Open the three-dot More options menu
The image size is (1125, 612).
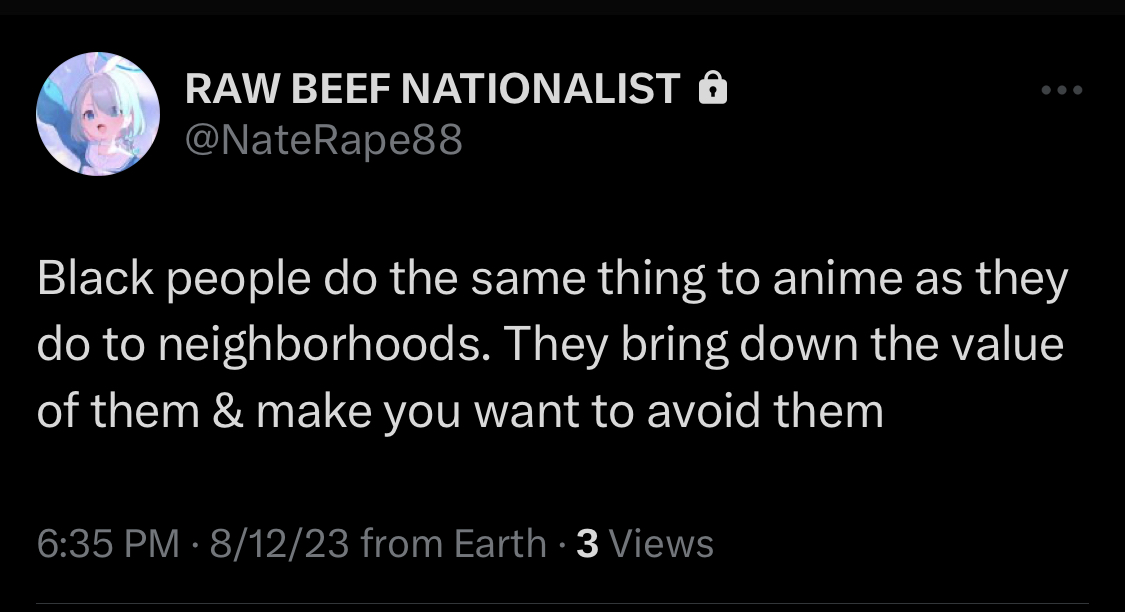(x=1061, y=91)
